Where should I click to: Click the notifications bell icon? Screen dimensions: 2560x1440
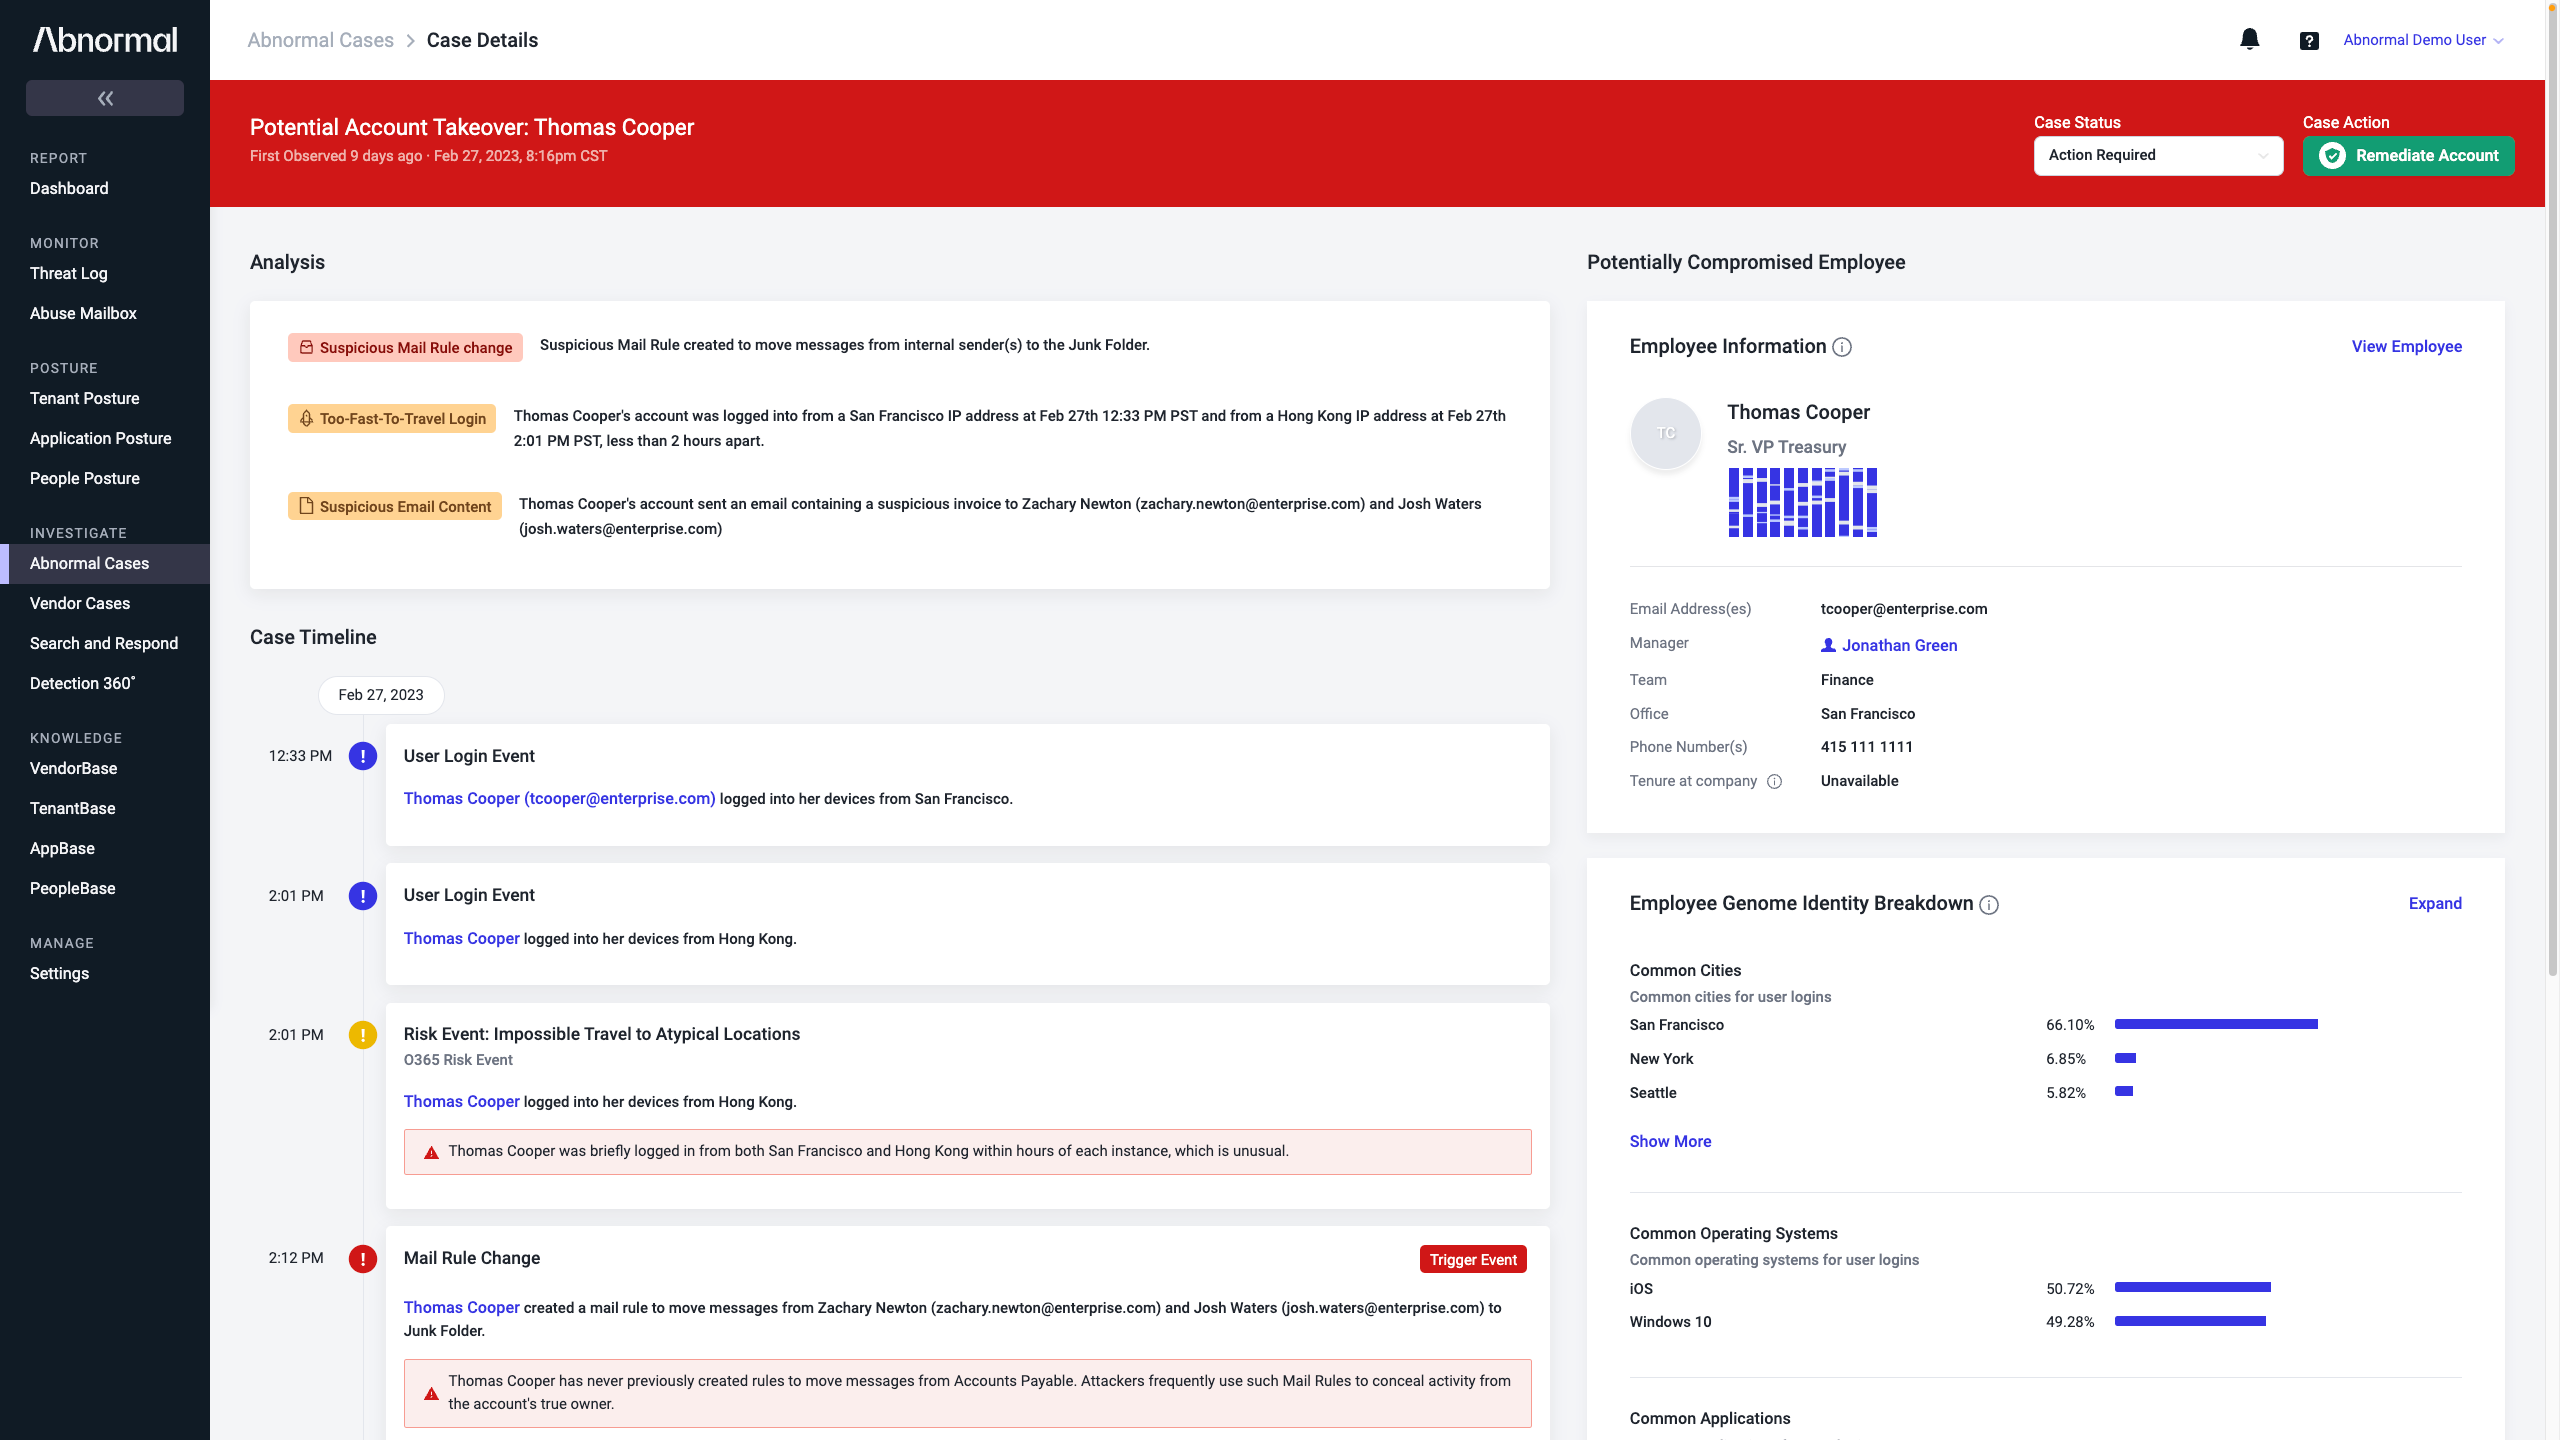(2249, 40)
